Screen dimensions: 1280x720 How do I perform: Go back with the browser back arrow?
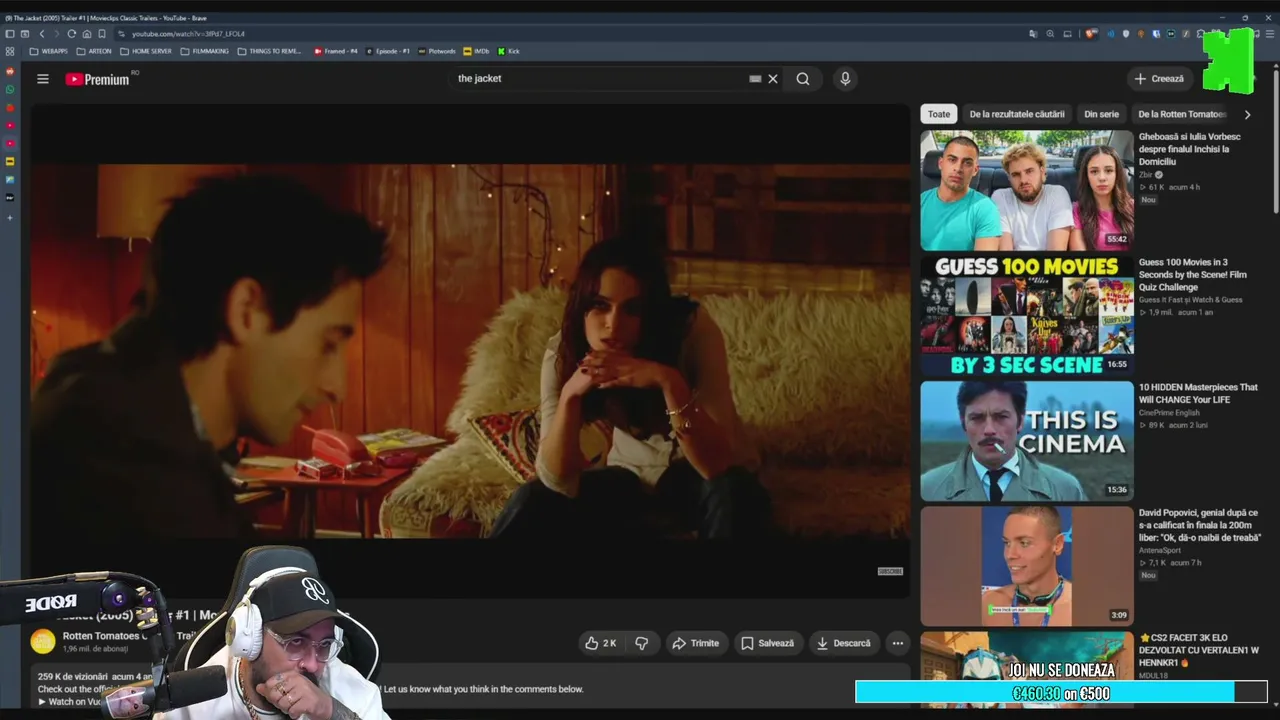pyautogui.click(x=41, y=34)
